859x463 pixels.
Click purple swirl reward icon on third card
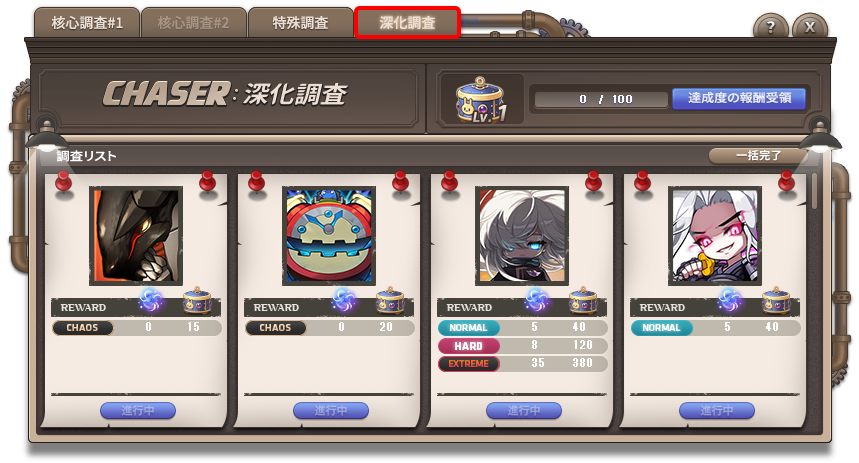(536, 300)
